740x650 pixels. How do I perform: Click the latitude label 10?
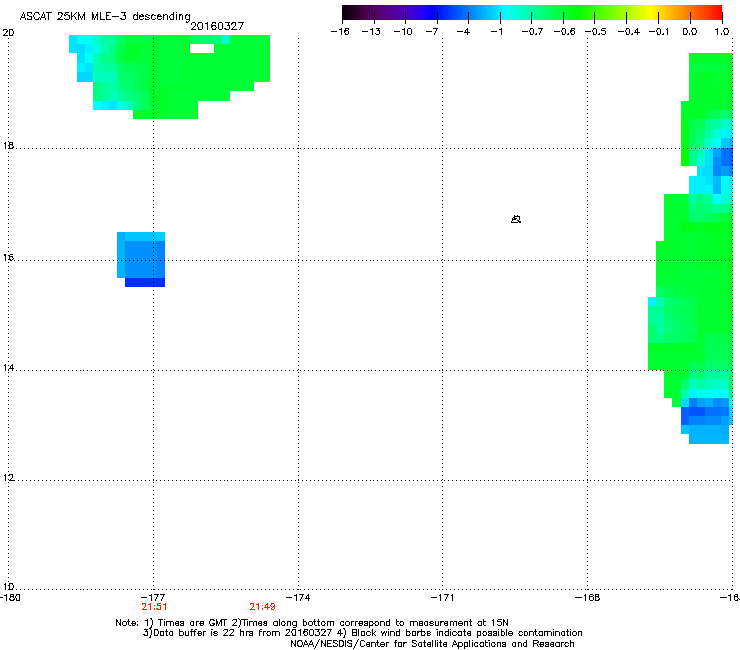[8, 587]
